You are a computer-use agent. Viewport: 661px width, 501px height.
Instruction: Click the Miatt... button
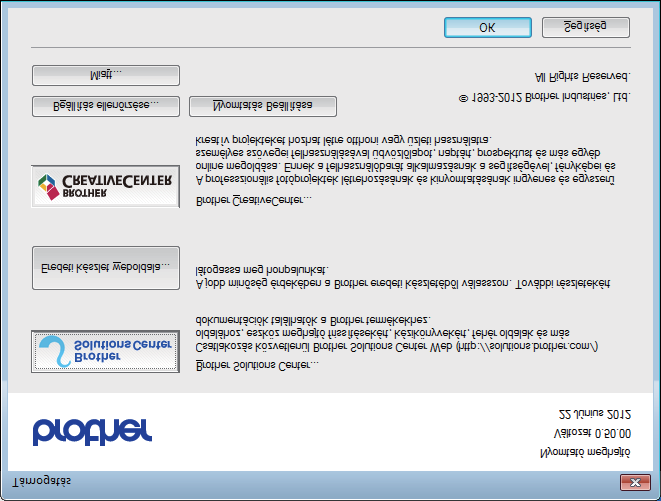point(106,75)
